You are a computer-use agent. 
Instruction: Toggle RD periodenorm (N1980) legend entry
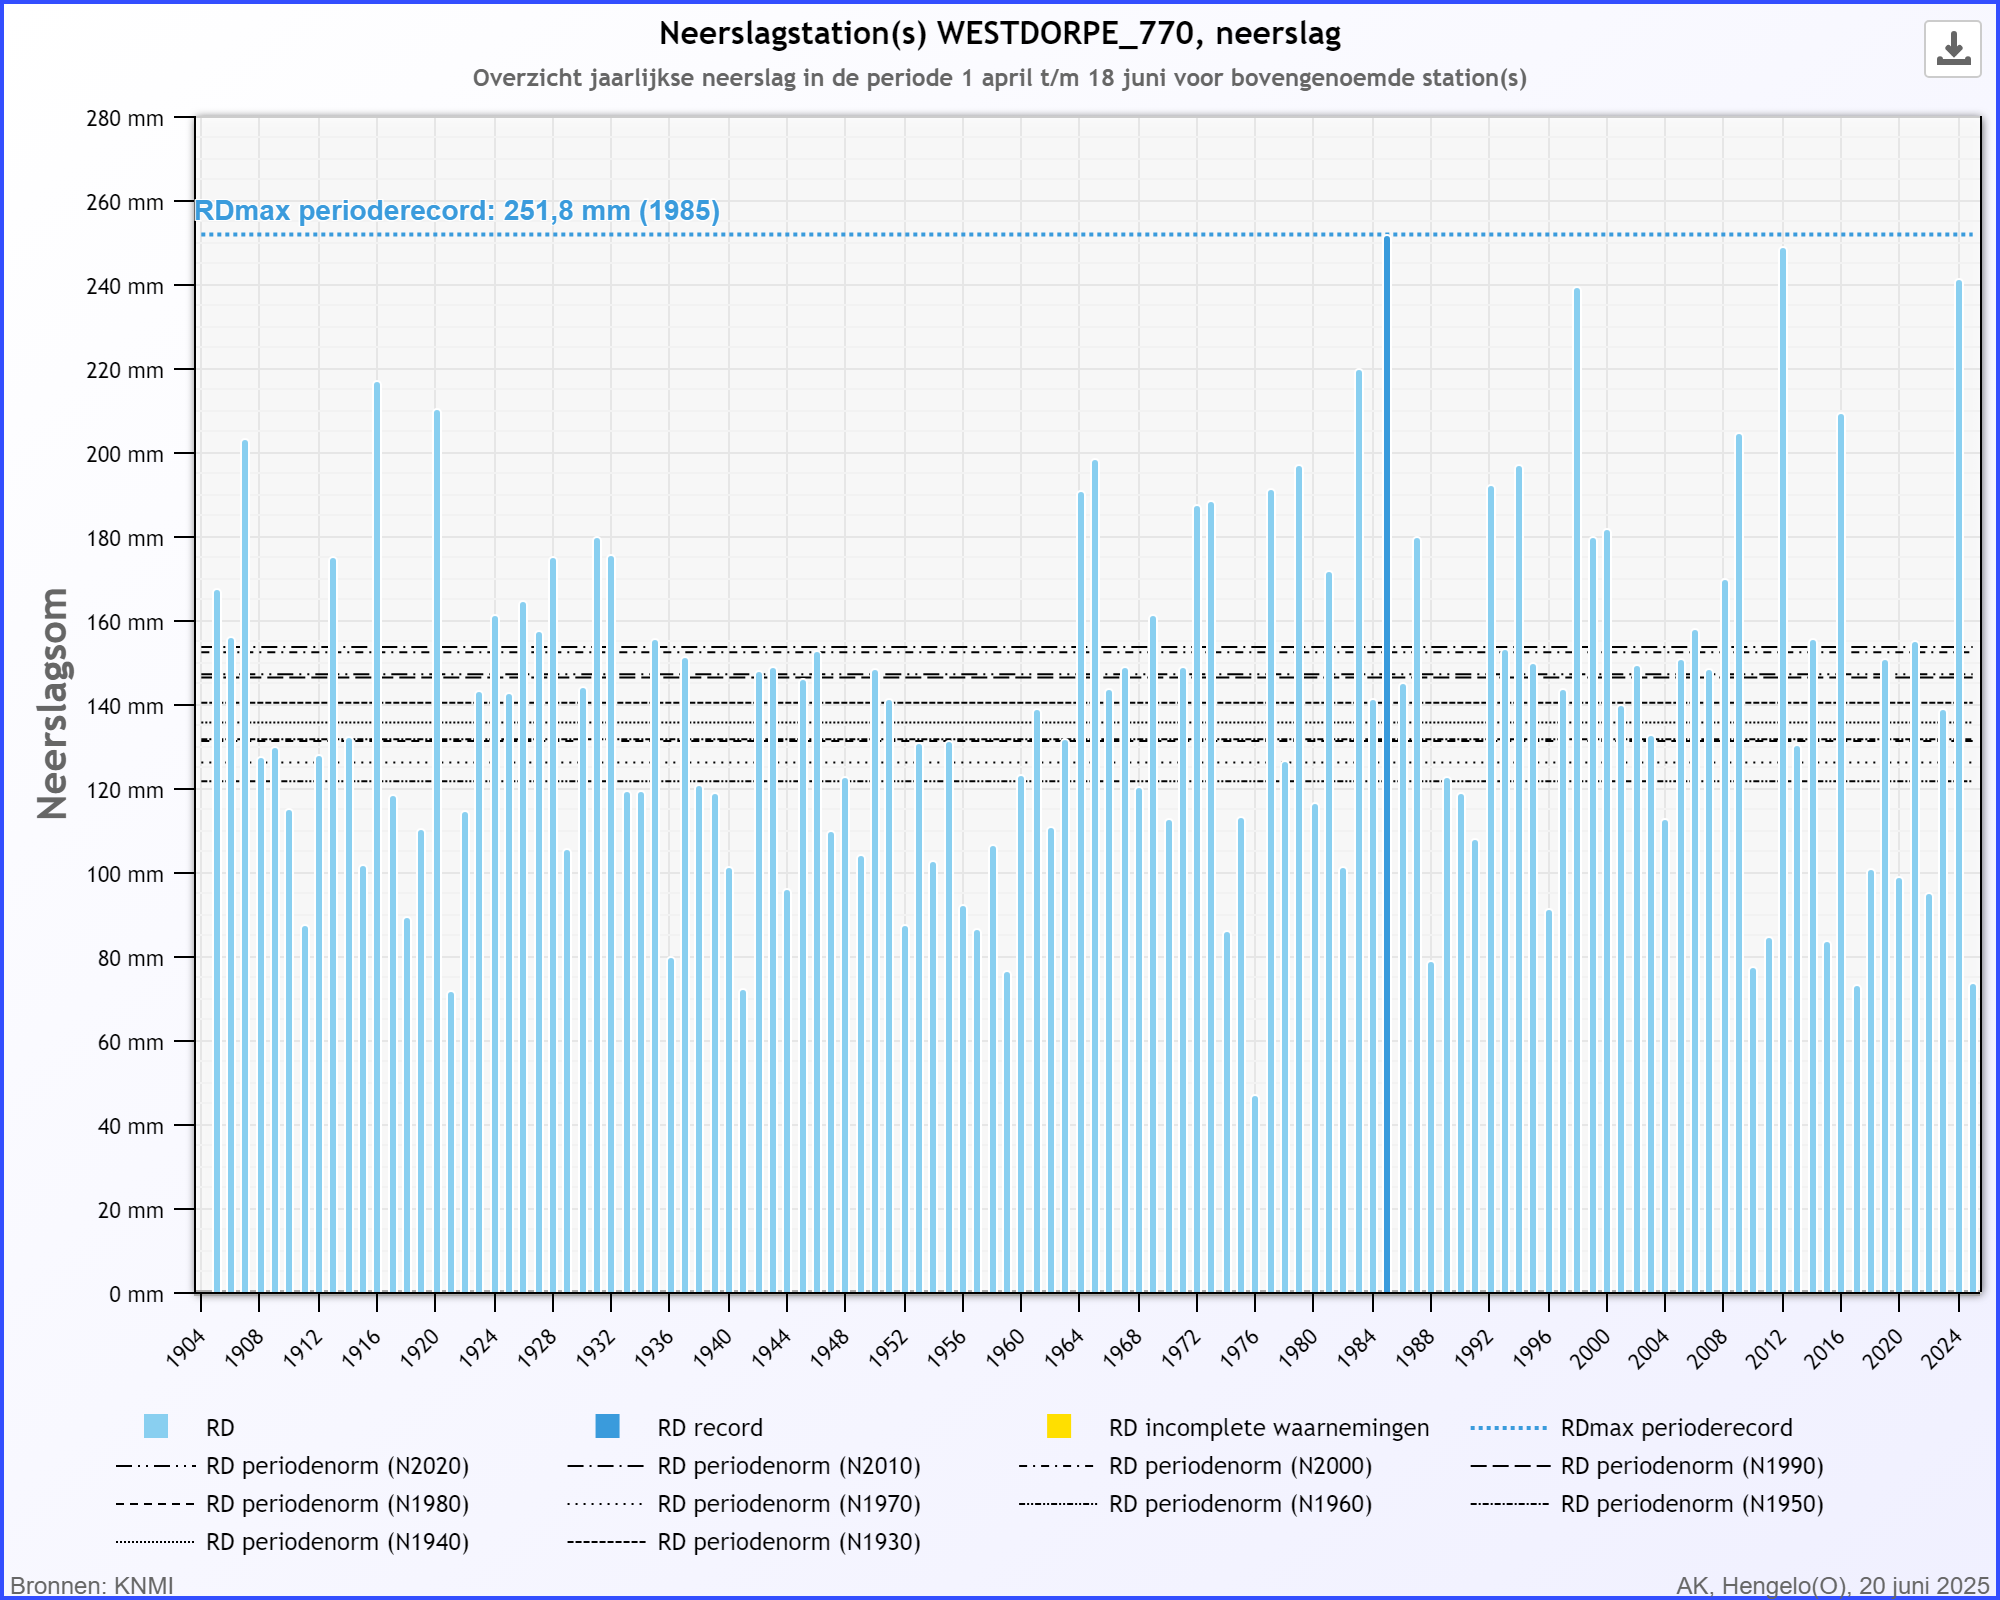tap(292, 1504)
